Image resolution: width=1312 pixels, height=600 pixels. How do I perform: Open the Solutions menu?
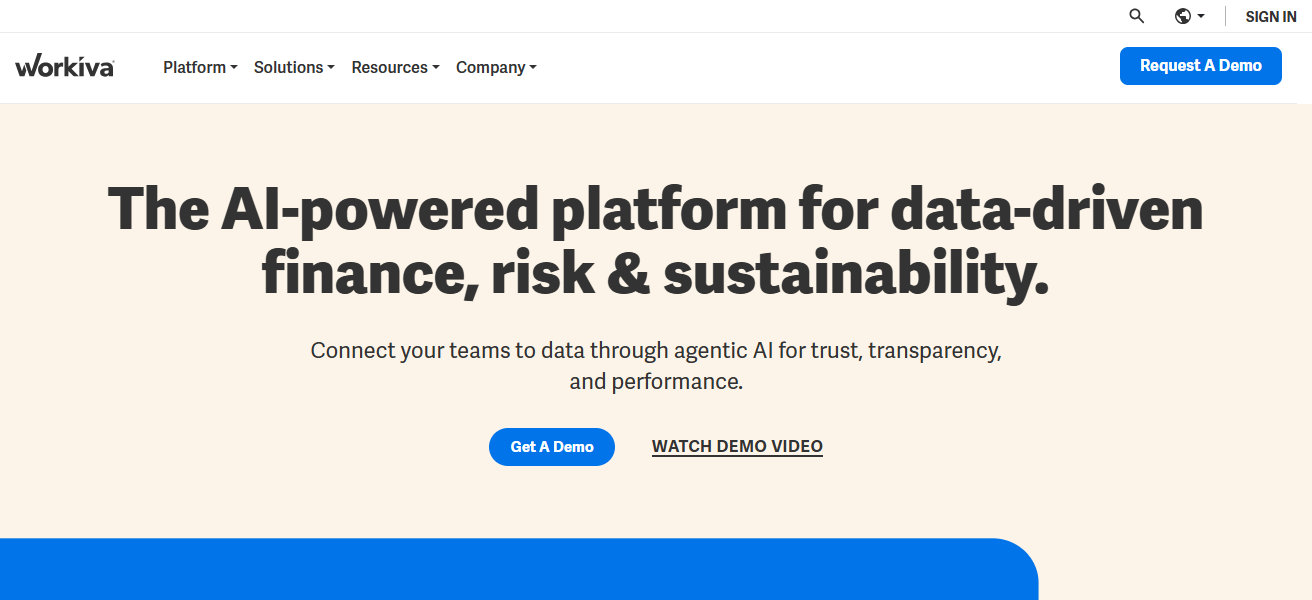click(288, 67)
